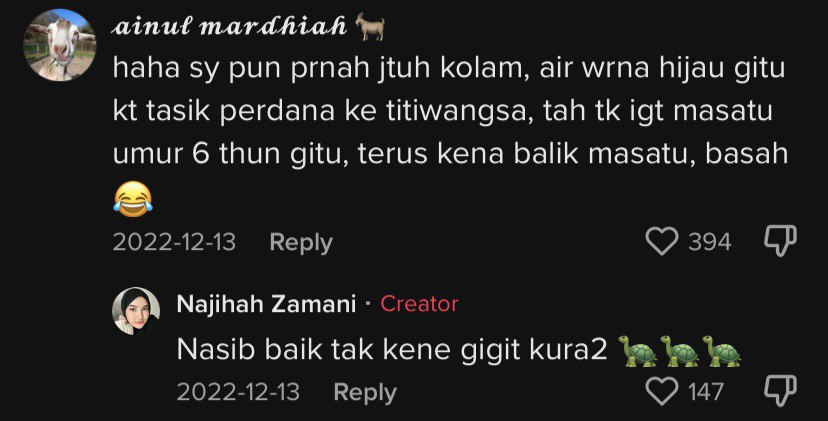Open ainul mardhiah's goat profile picture
This screenshot has width=828, height=421.
pos(60,44)
